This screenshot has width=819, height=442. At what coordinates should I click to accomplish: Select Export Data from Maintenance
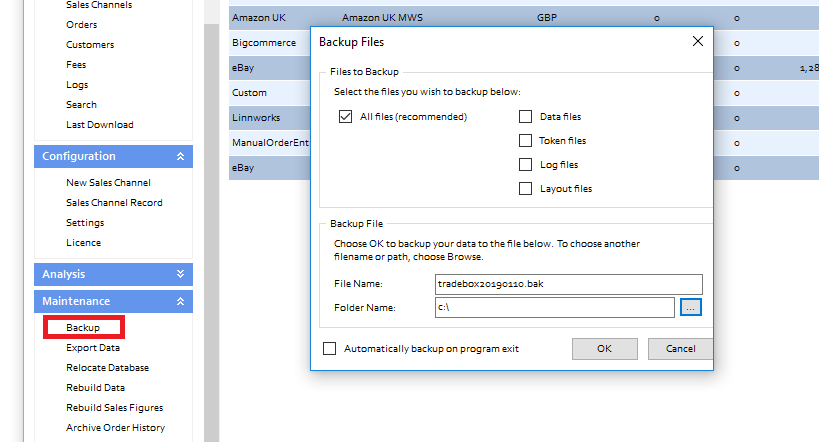93,348
